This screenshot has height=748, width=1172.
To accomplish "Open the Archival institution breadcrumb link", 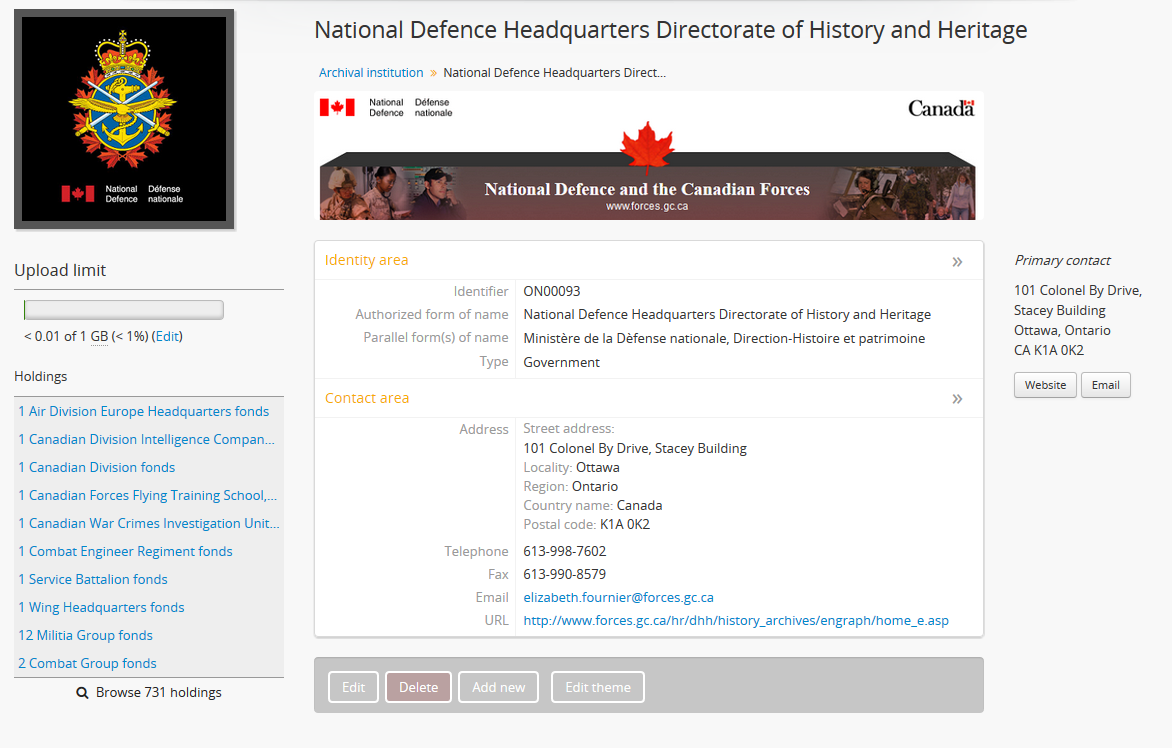I will (371, 73).
